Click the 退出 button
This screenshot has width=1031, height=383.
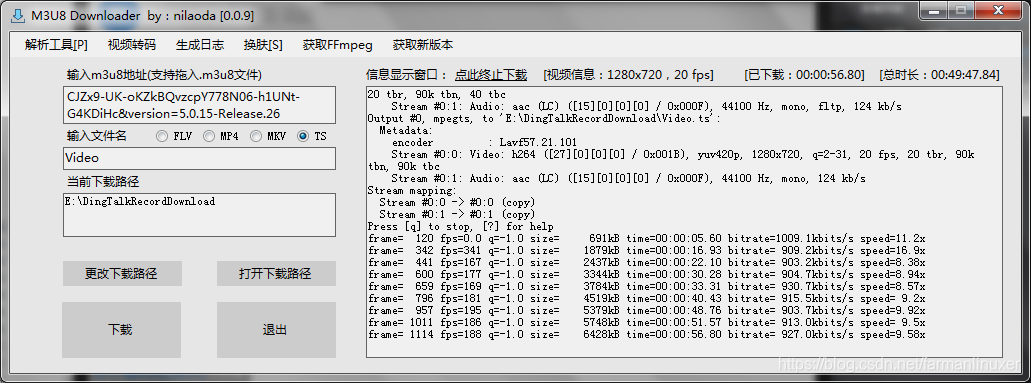[276, 330]
